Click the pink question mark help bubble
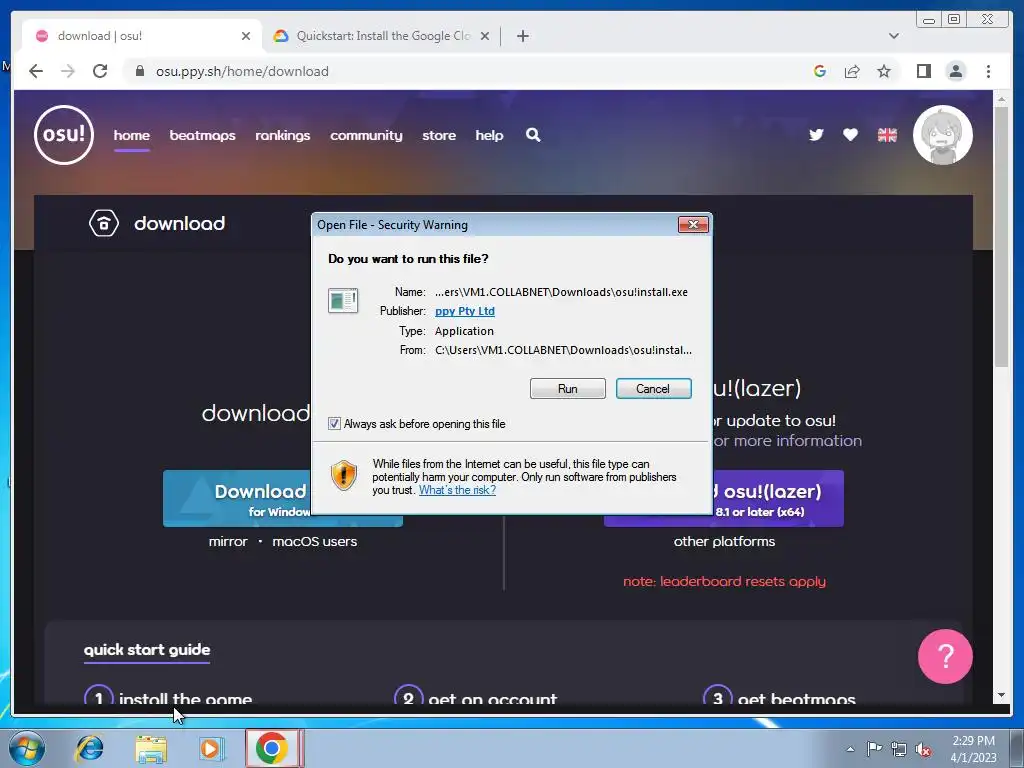Viewport: 1024px width, 768px height. 945,656
